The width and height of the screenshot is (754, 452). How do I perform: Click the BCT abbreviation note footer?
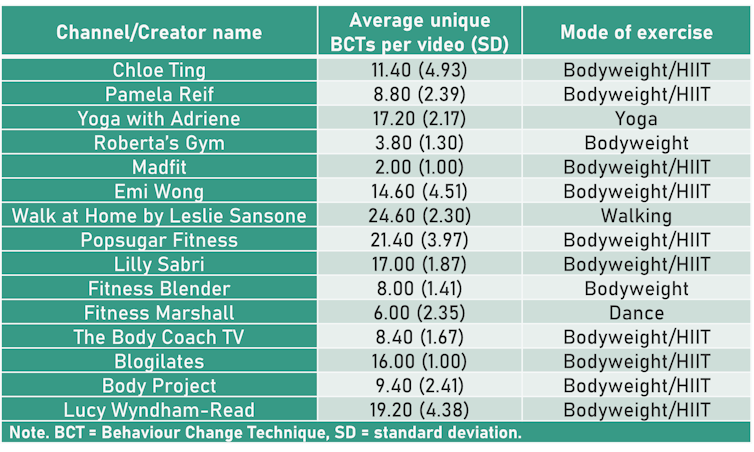(x=265, y=433)
